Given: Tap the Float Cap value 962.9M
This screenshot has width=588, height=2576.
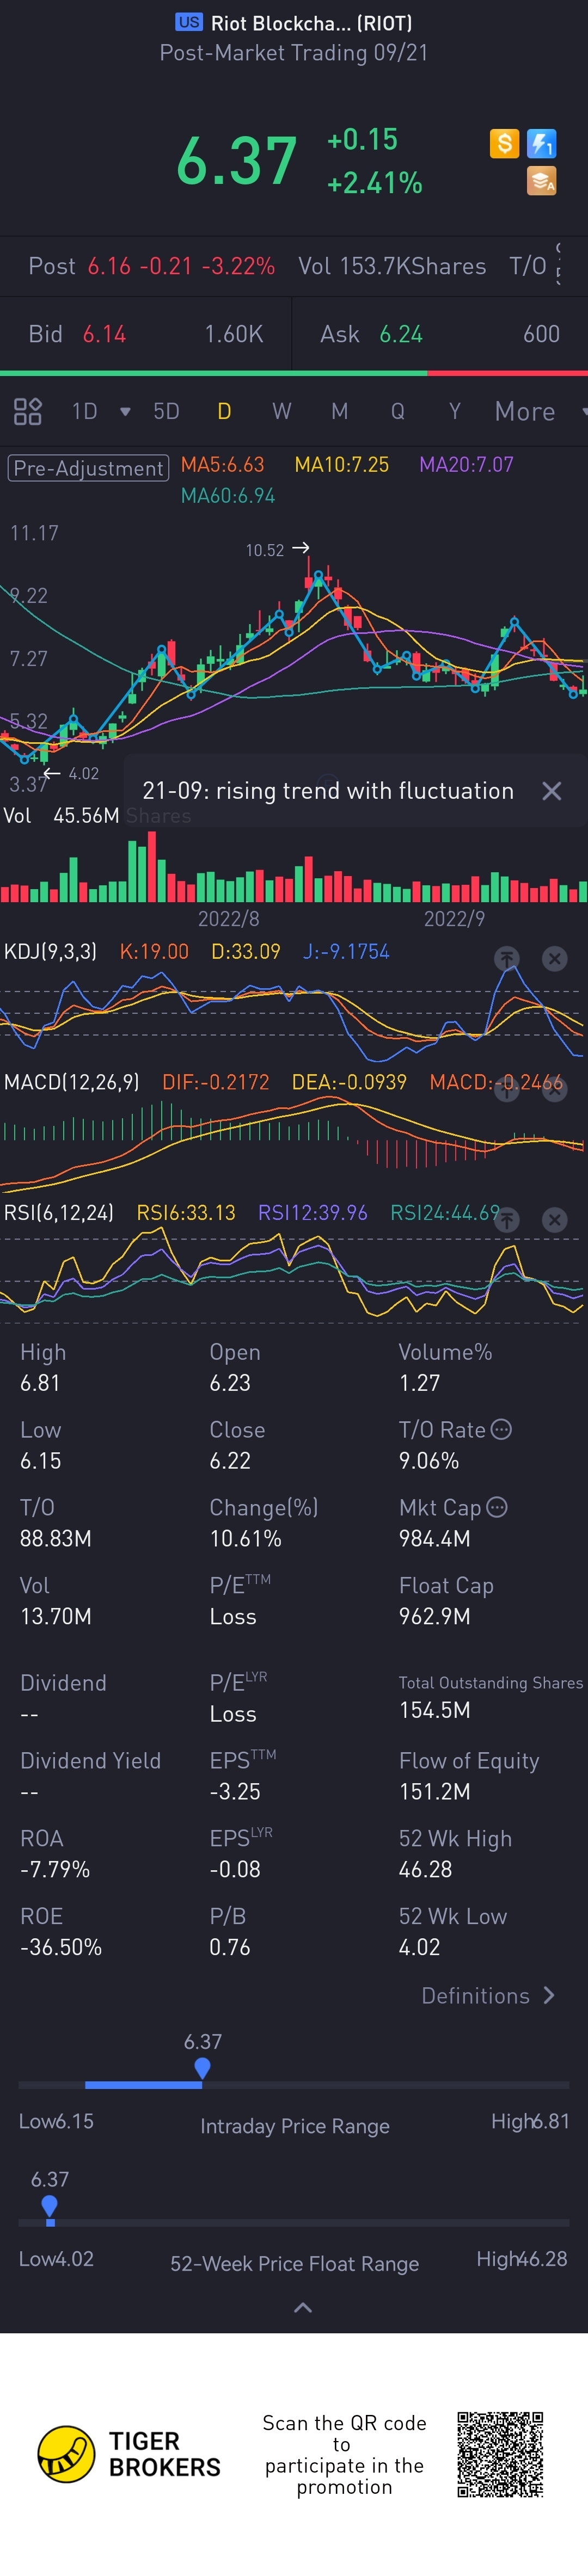Looking at the screenshot, I should tap(434, 1616).
